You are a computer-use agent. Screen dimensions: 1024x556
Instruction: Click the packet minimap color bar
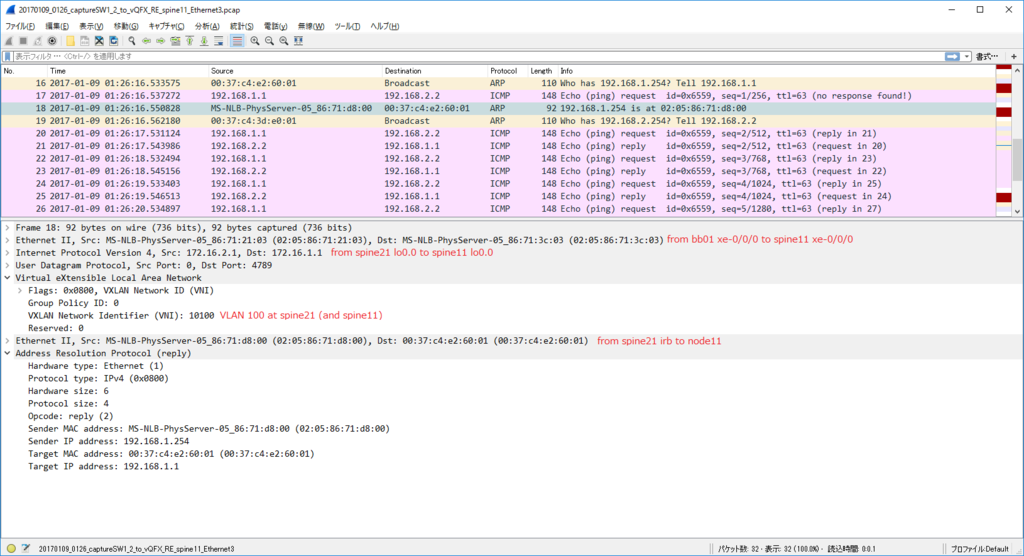click(x=1004, y=141)
